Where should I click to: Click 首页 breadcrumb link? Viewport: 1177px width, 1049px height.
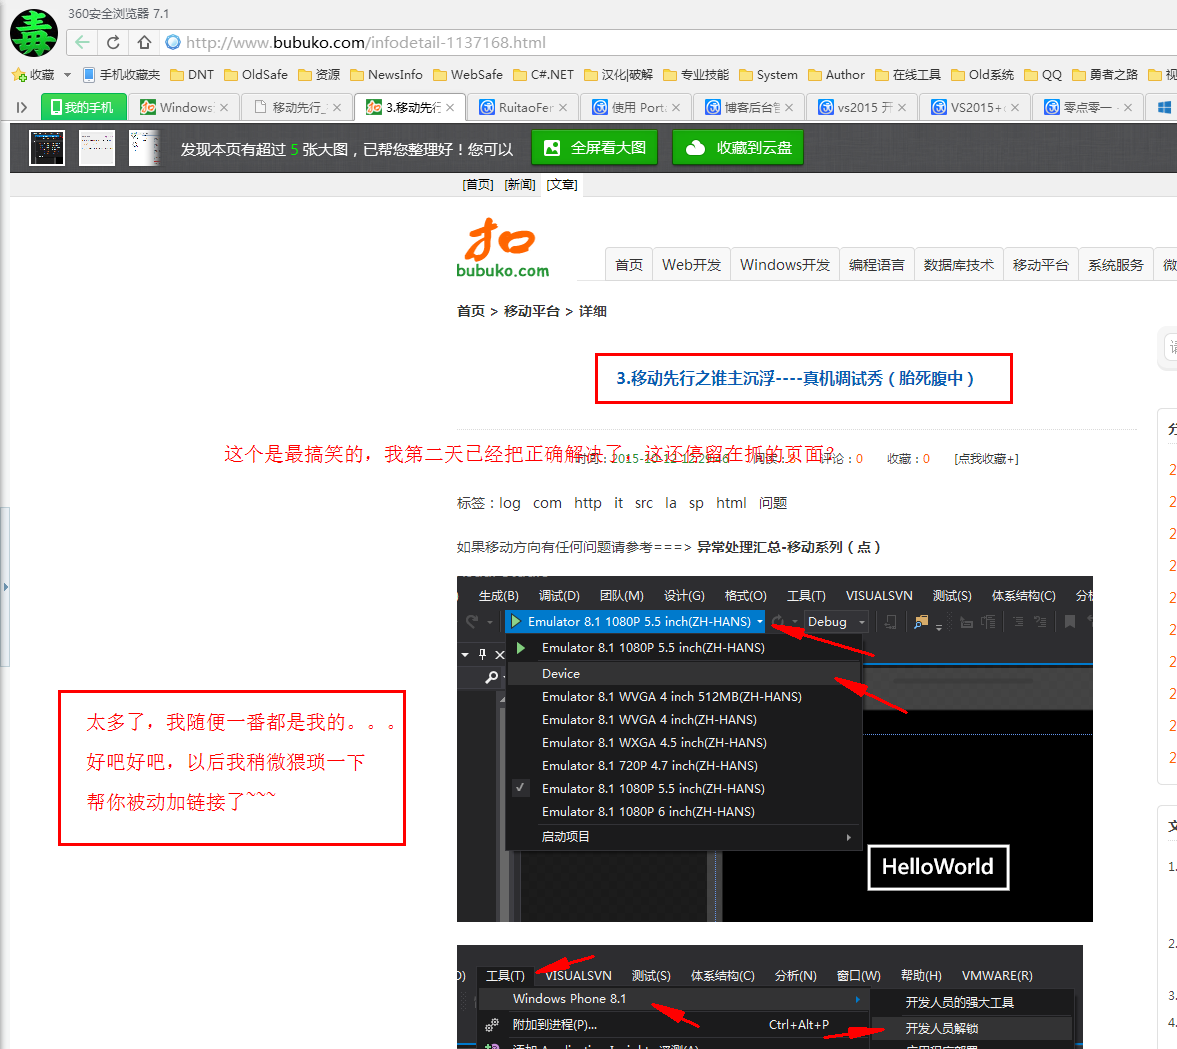pos(471,311)
